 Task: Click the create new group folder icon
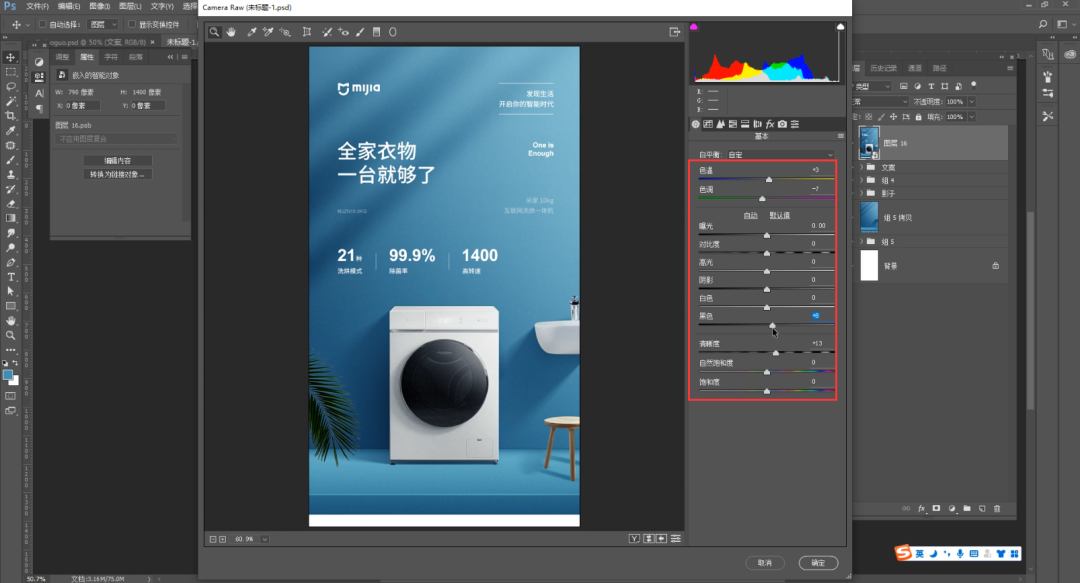[x=967, y=509]
